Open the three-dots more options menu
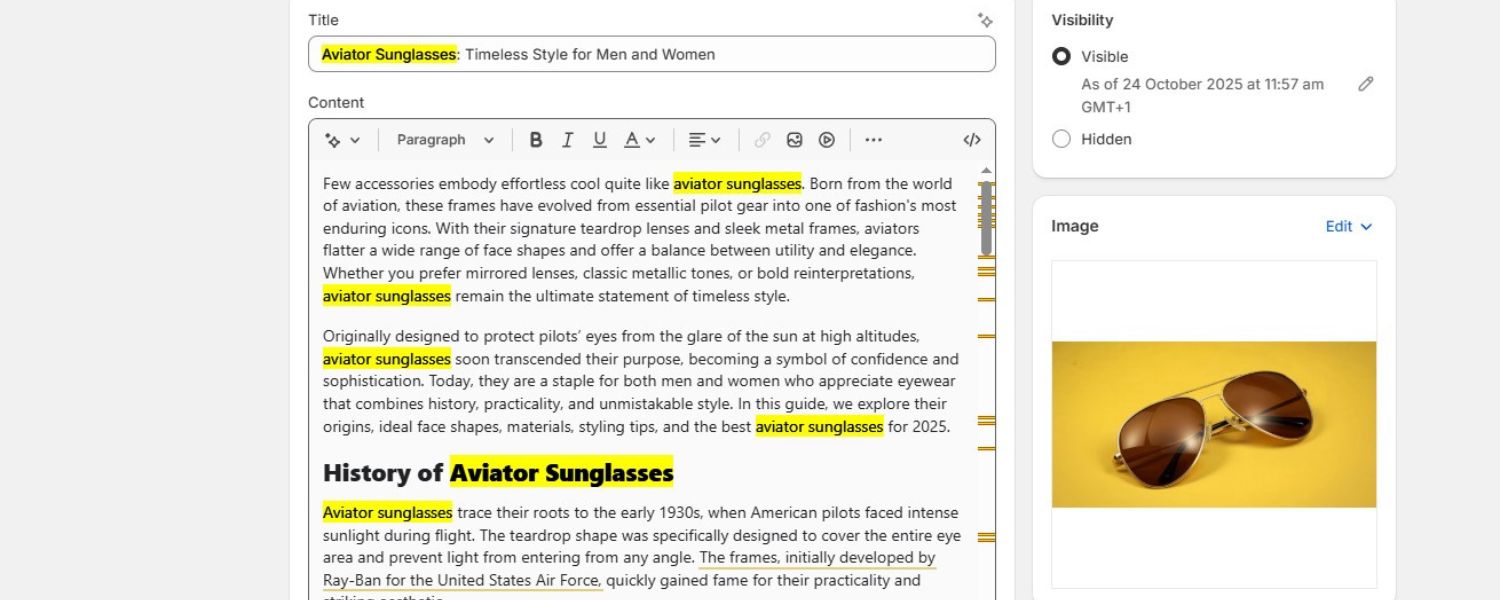 pyautogui.click(x=873, y=140)
